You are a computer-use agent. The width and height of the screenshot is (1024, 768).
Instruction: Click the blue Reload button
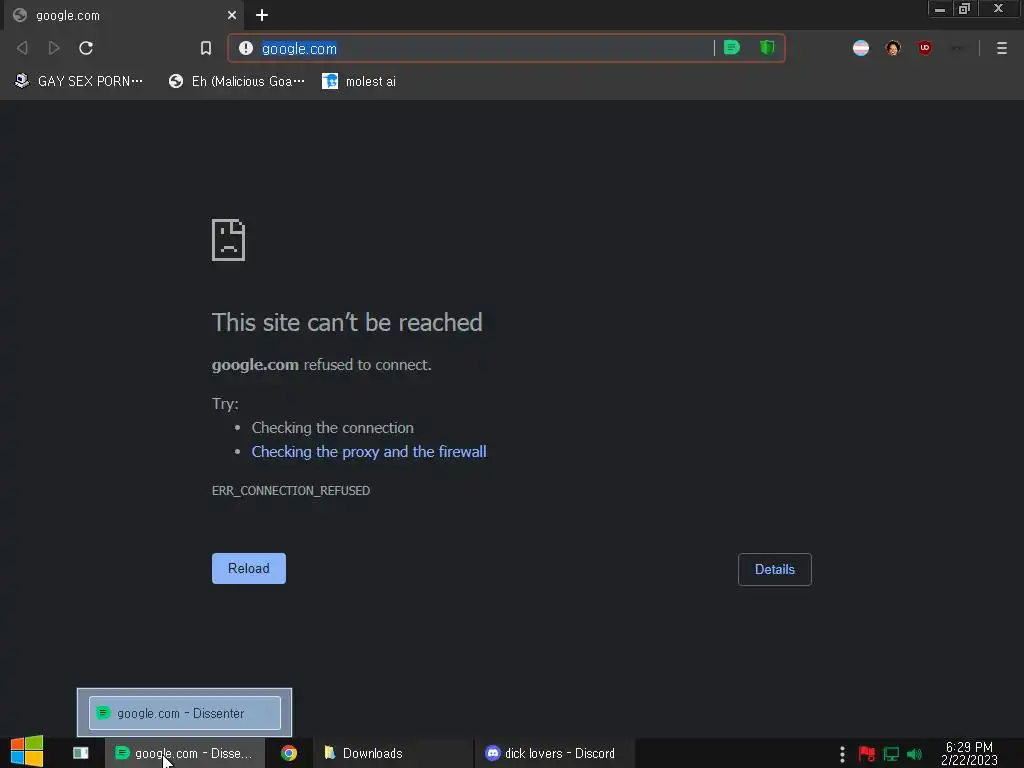(249, 568)
